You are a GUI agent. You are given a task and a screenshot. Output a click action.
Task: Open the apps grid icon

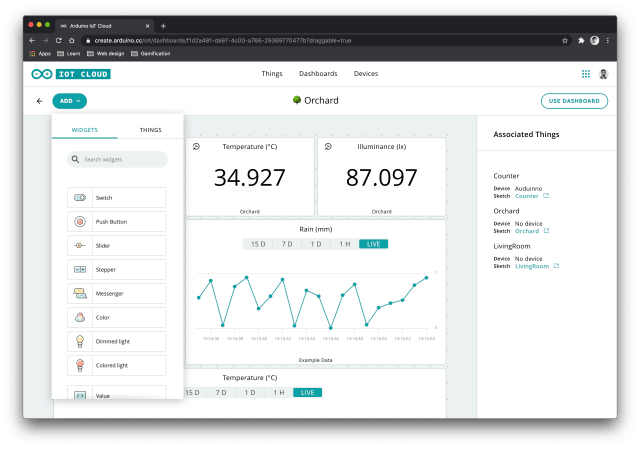[x=586, y=74]
